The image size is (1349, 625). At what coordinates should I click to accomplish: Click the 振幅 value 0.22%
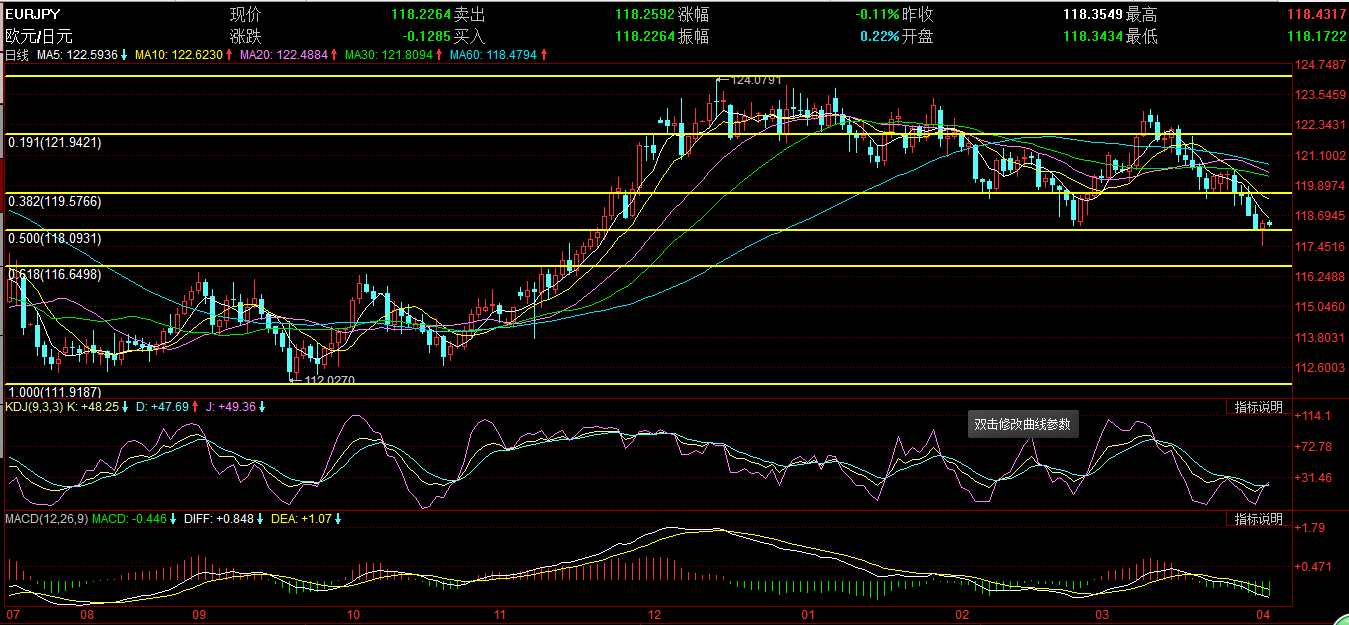(x=879, y=36)
